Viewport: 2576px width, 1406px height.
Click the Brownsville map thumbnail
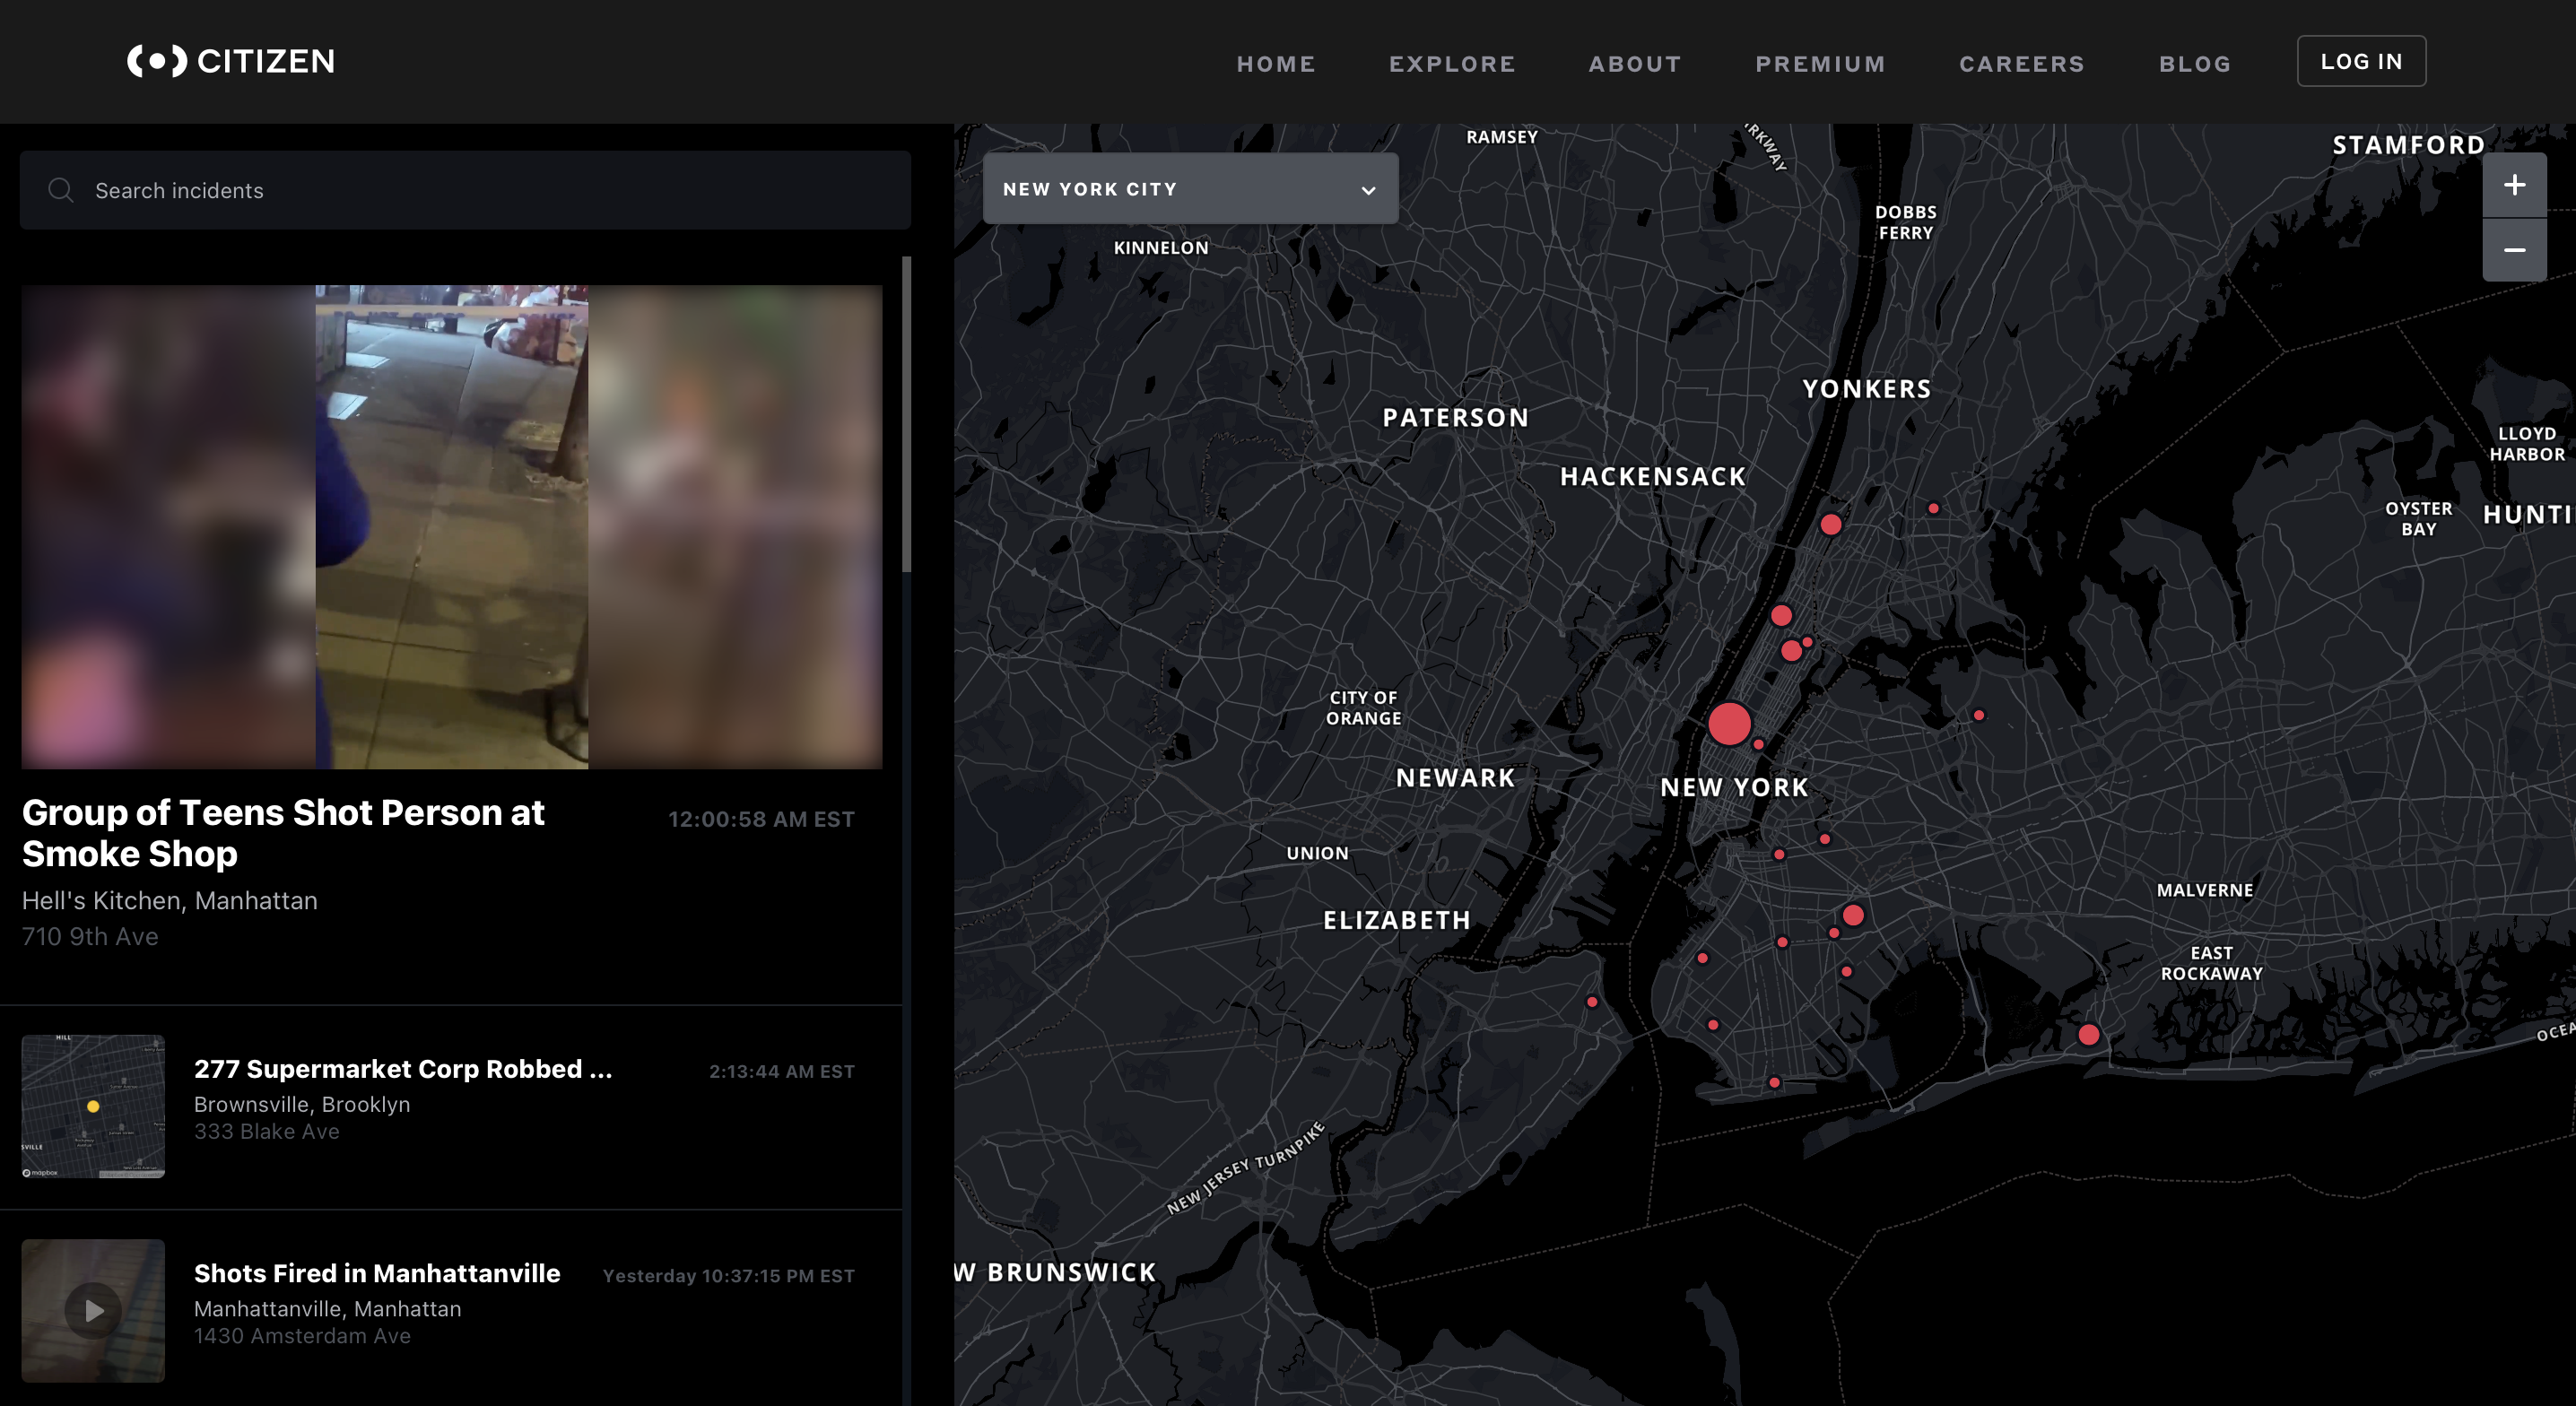93,1106
